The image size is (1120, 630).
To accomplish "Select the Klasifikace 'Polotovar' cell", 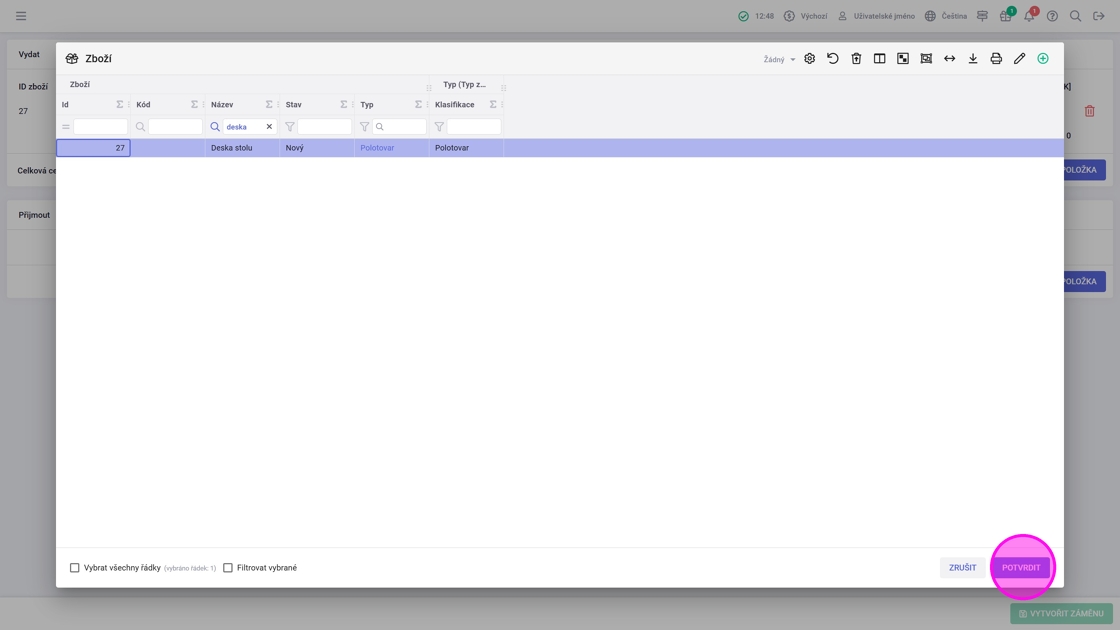I will click(x=466, y=148).
